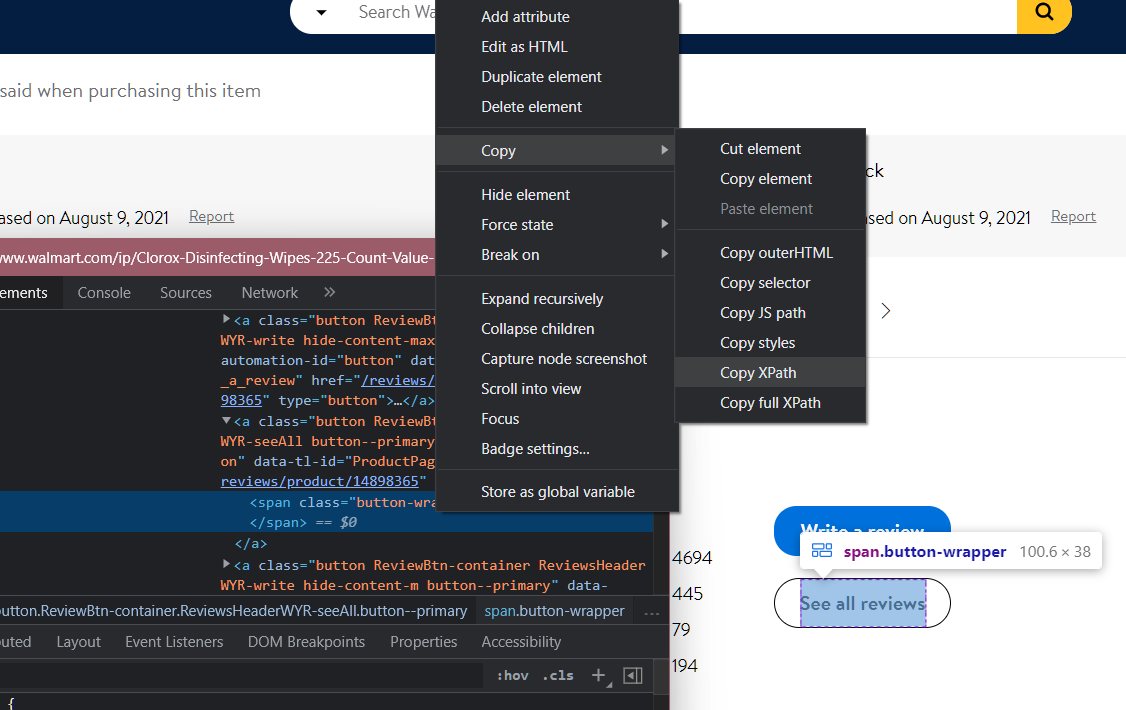Expand the WYR-write anchor node triangle
Image resolution: width=1126 pixels, height=710 pixels.
226,319
